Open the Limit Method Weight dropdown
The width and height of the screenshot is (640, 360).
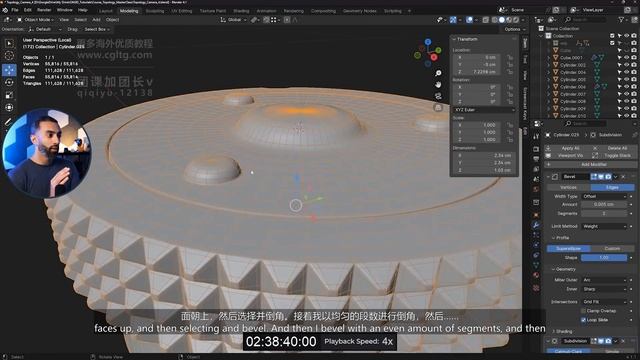[x=604, y=226]
